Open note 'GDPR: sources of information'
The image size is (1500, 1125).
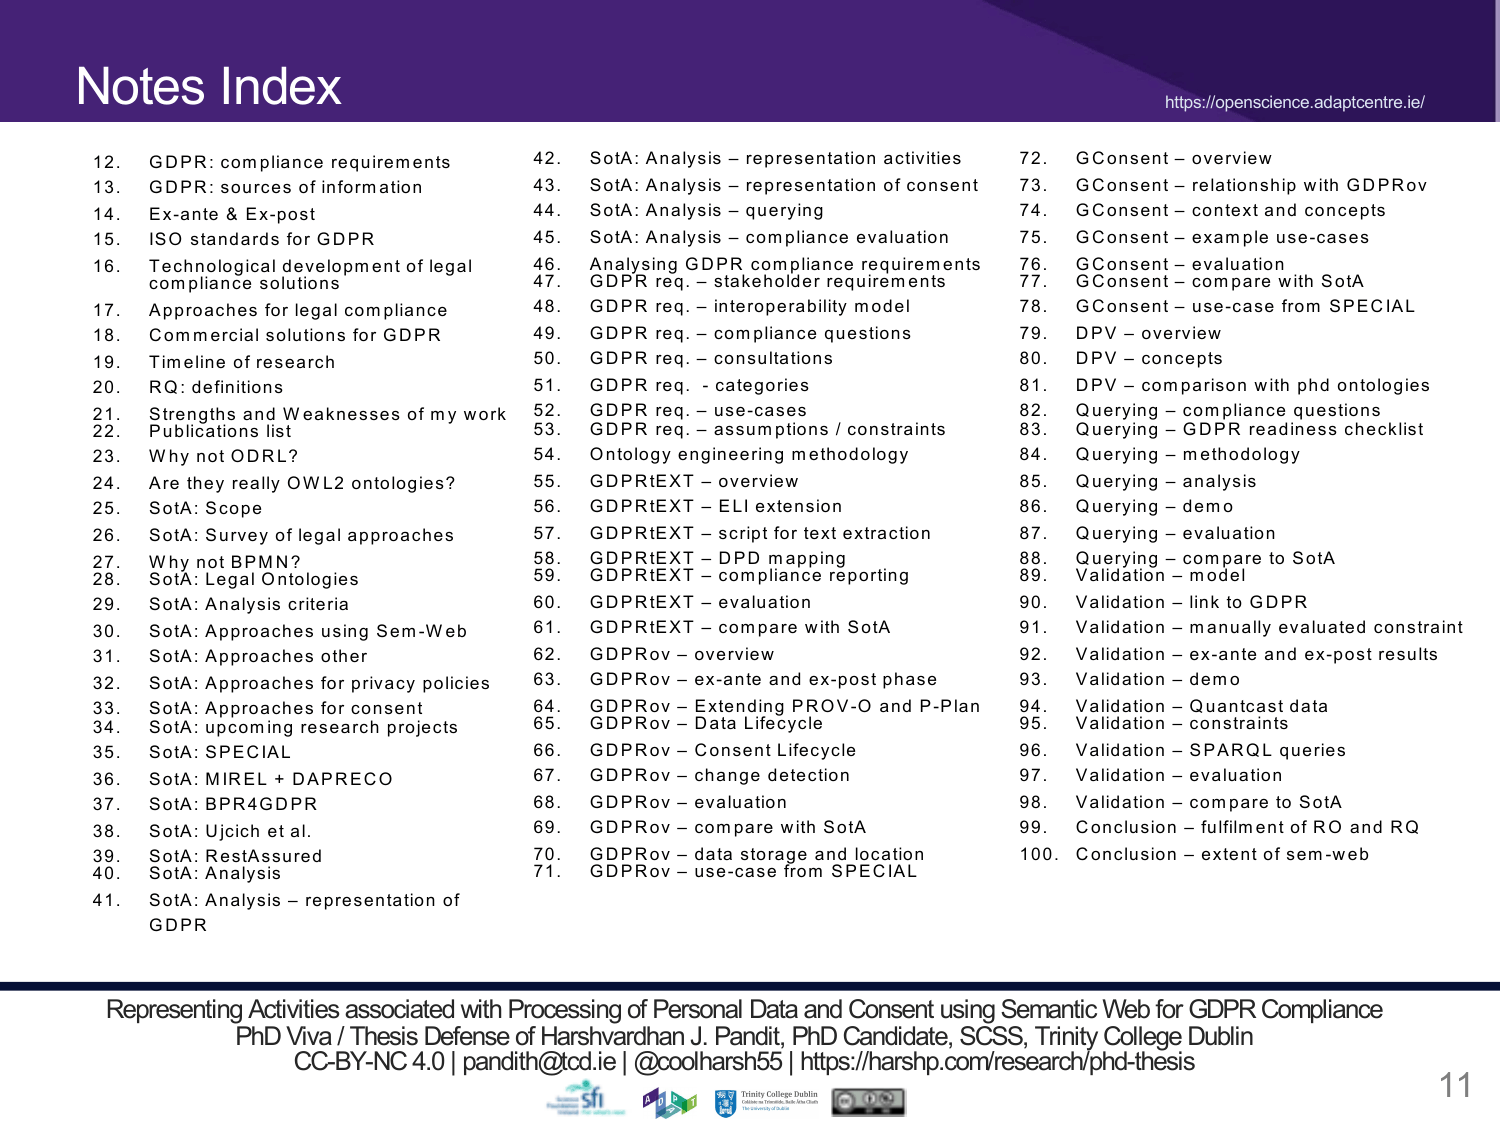[286, 187]
